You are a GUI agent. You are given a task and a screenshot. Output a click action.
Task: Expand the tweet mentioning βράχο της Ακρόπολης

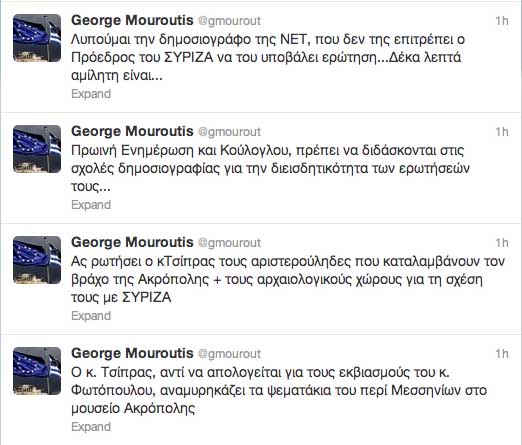click(91, 316)
